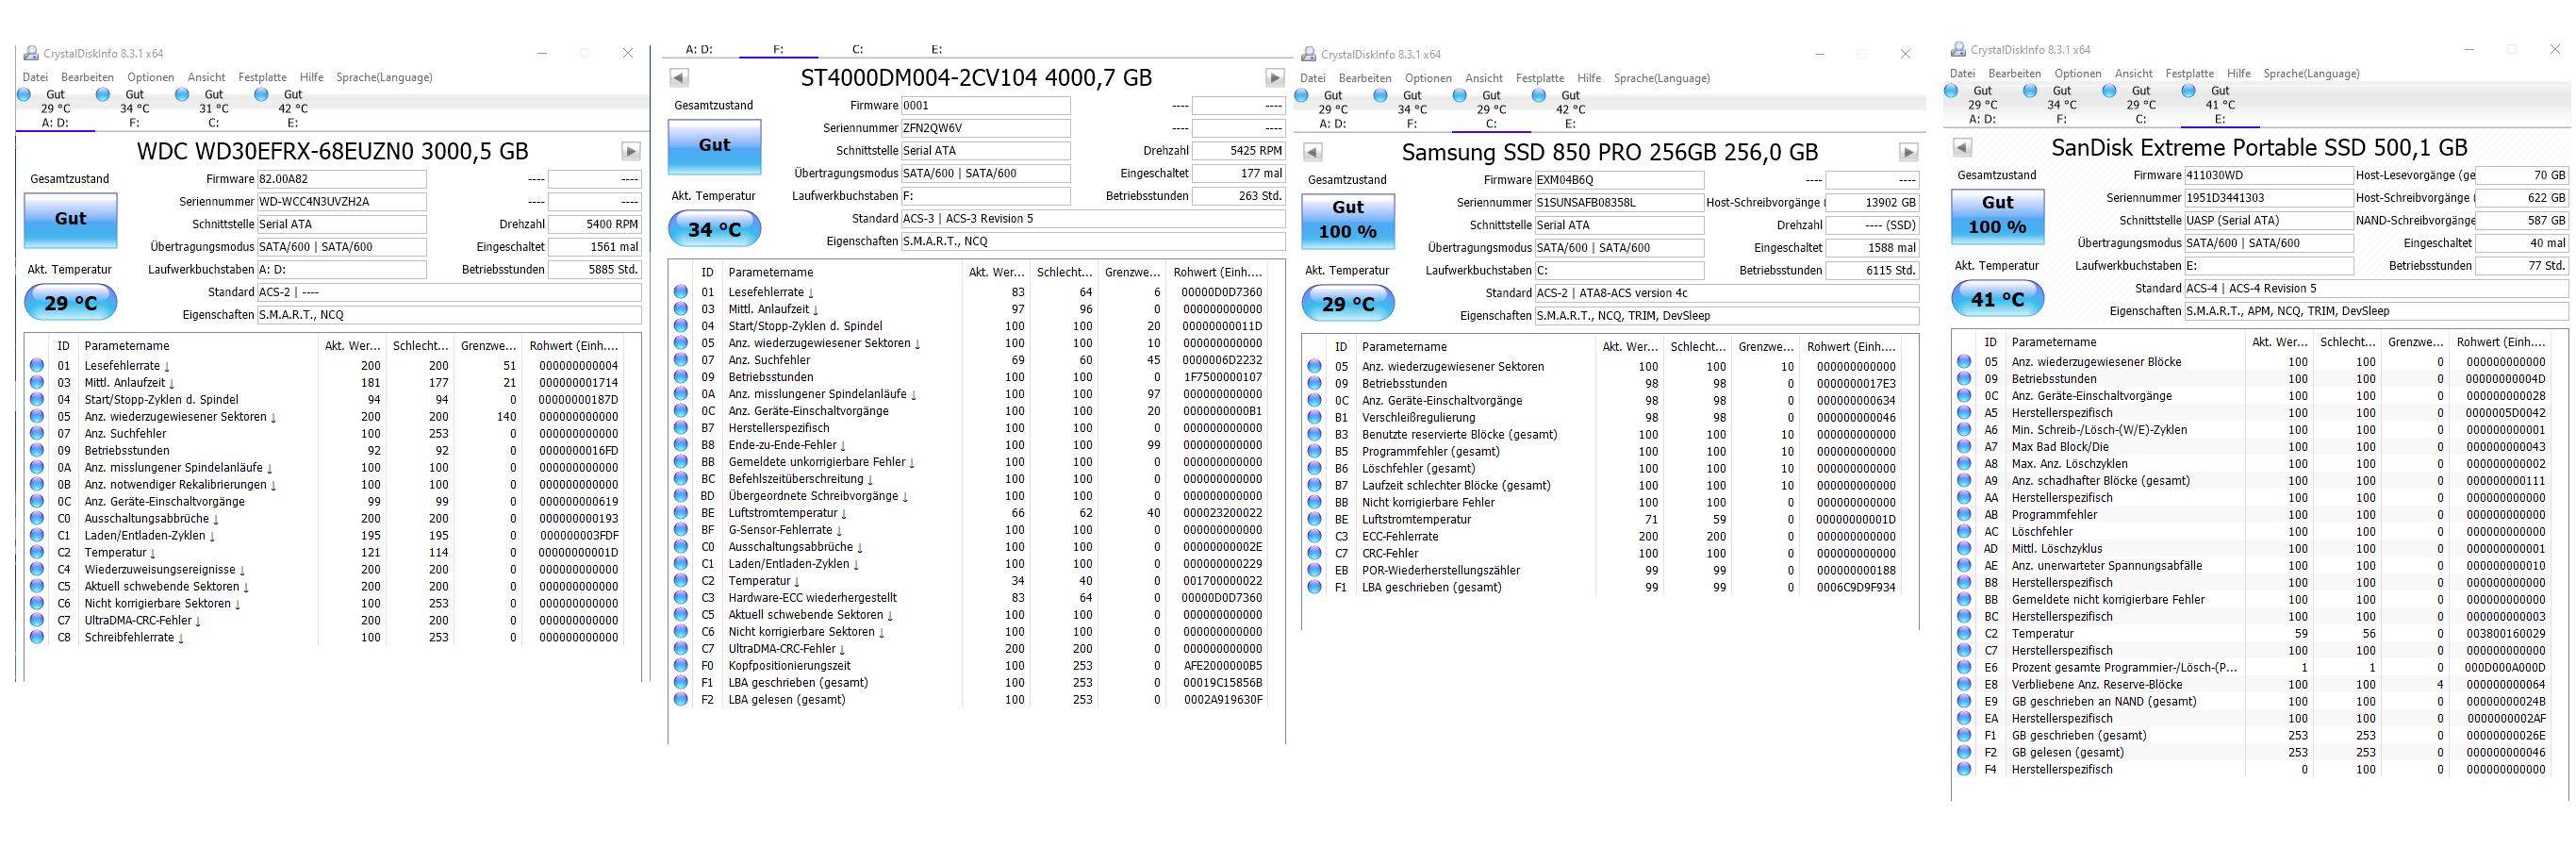Click status circle for Temperatur row in WDC window
The image size is (2576, 864).
coord(37,553)
